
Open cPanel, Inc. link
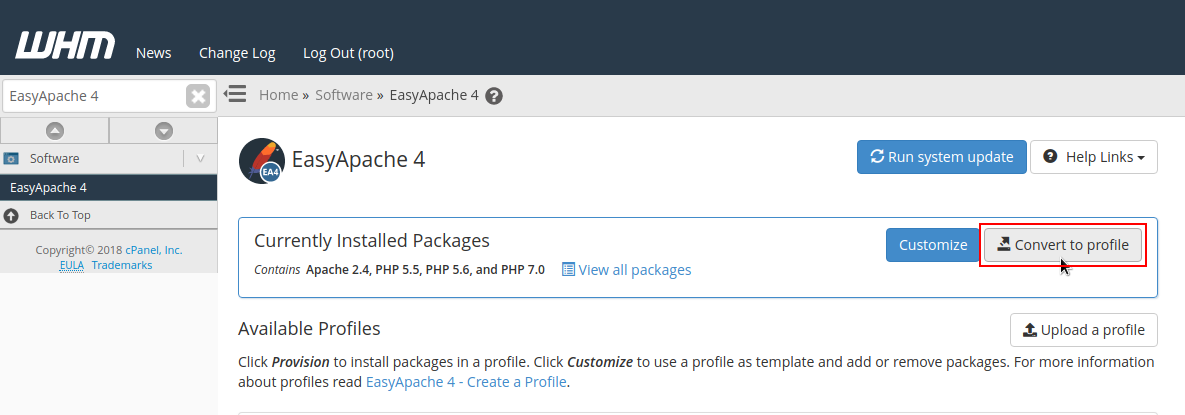tap(154, 250)
